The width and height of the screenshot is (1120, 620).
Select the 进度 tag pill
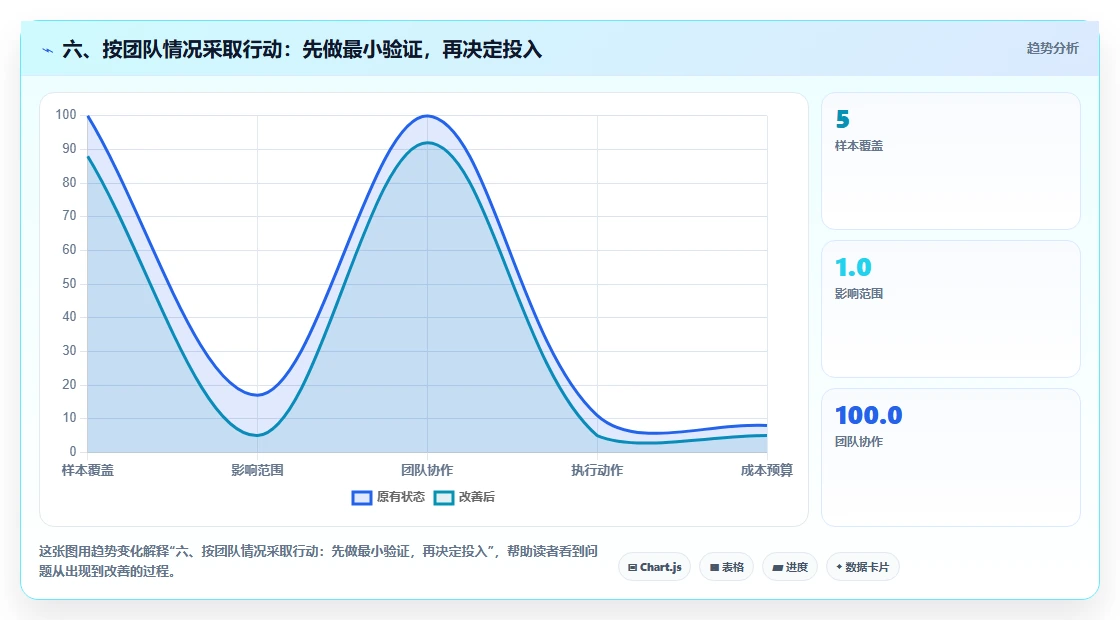790,567
